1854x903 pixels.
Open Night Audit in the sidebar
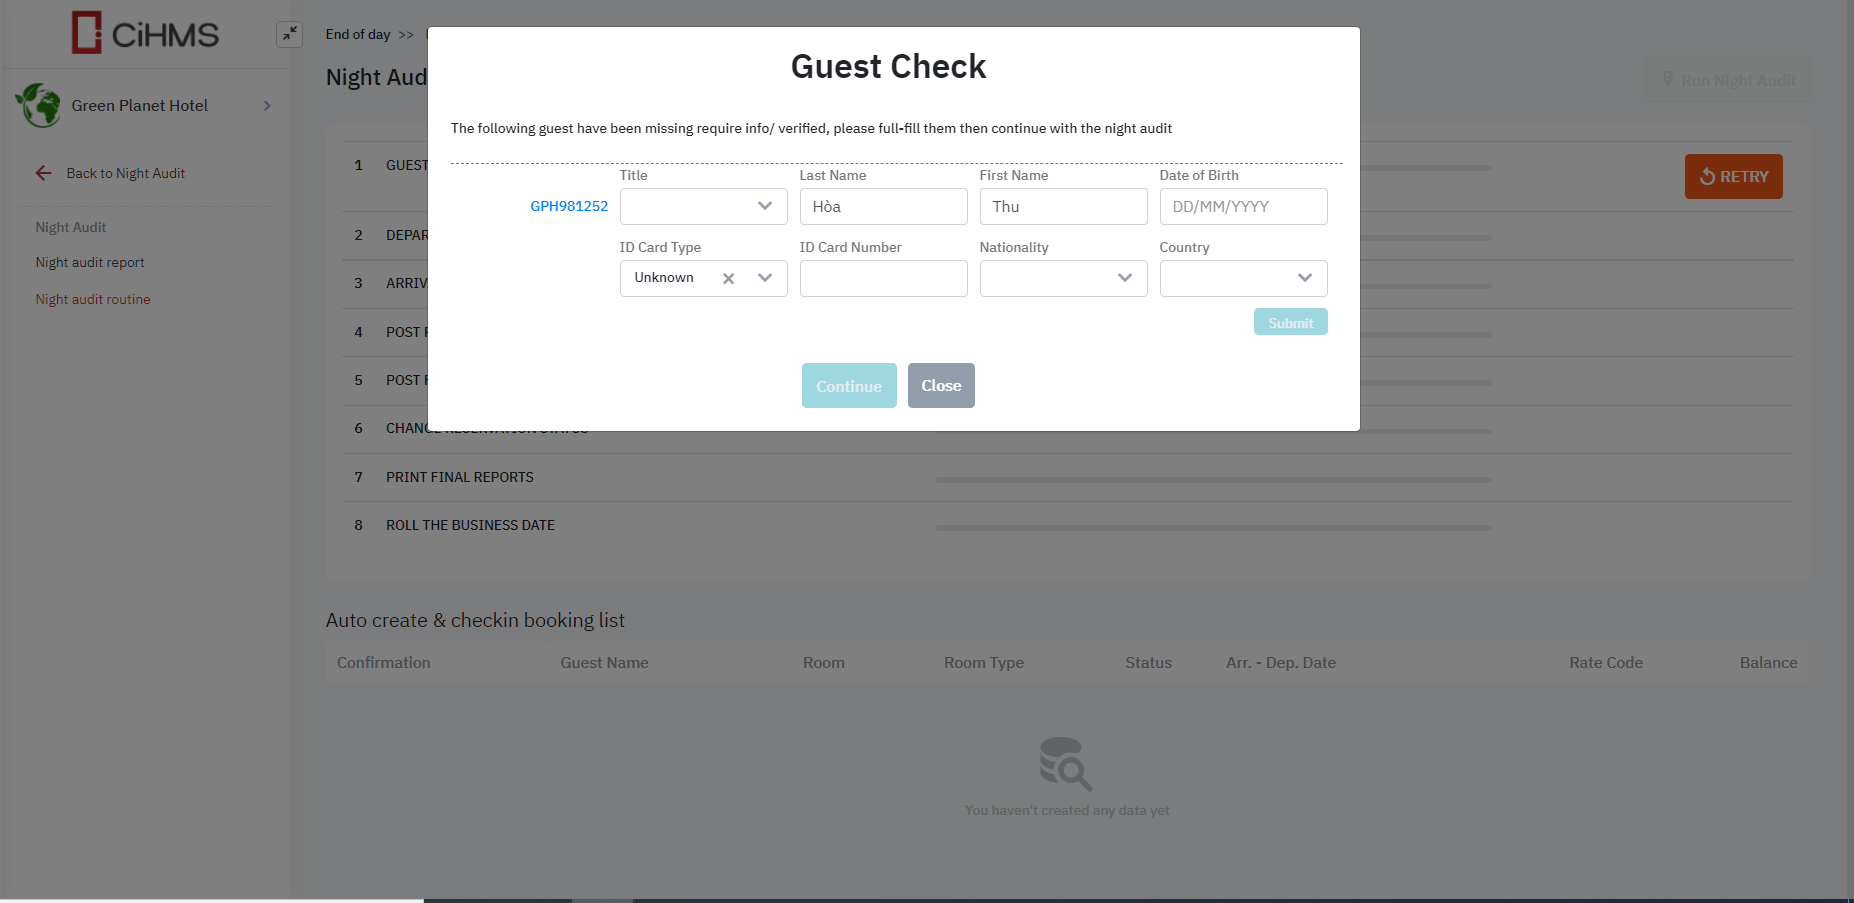point(71,227)
